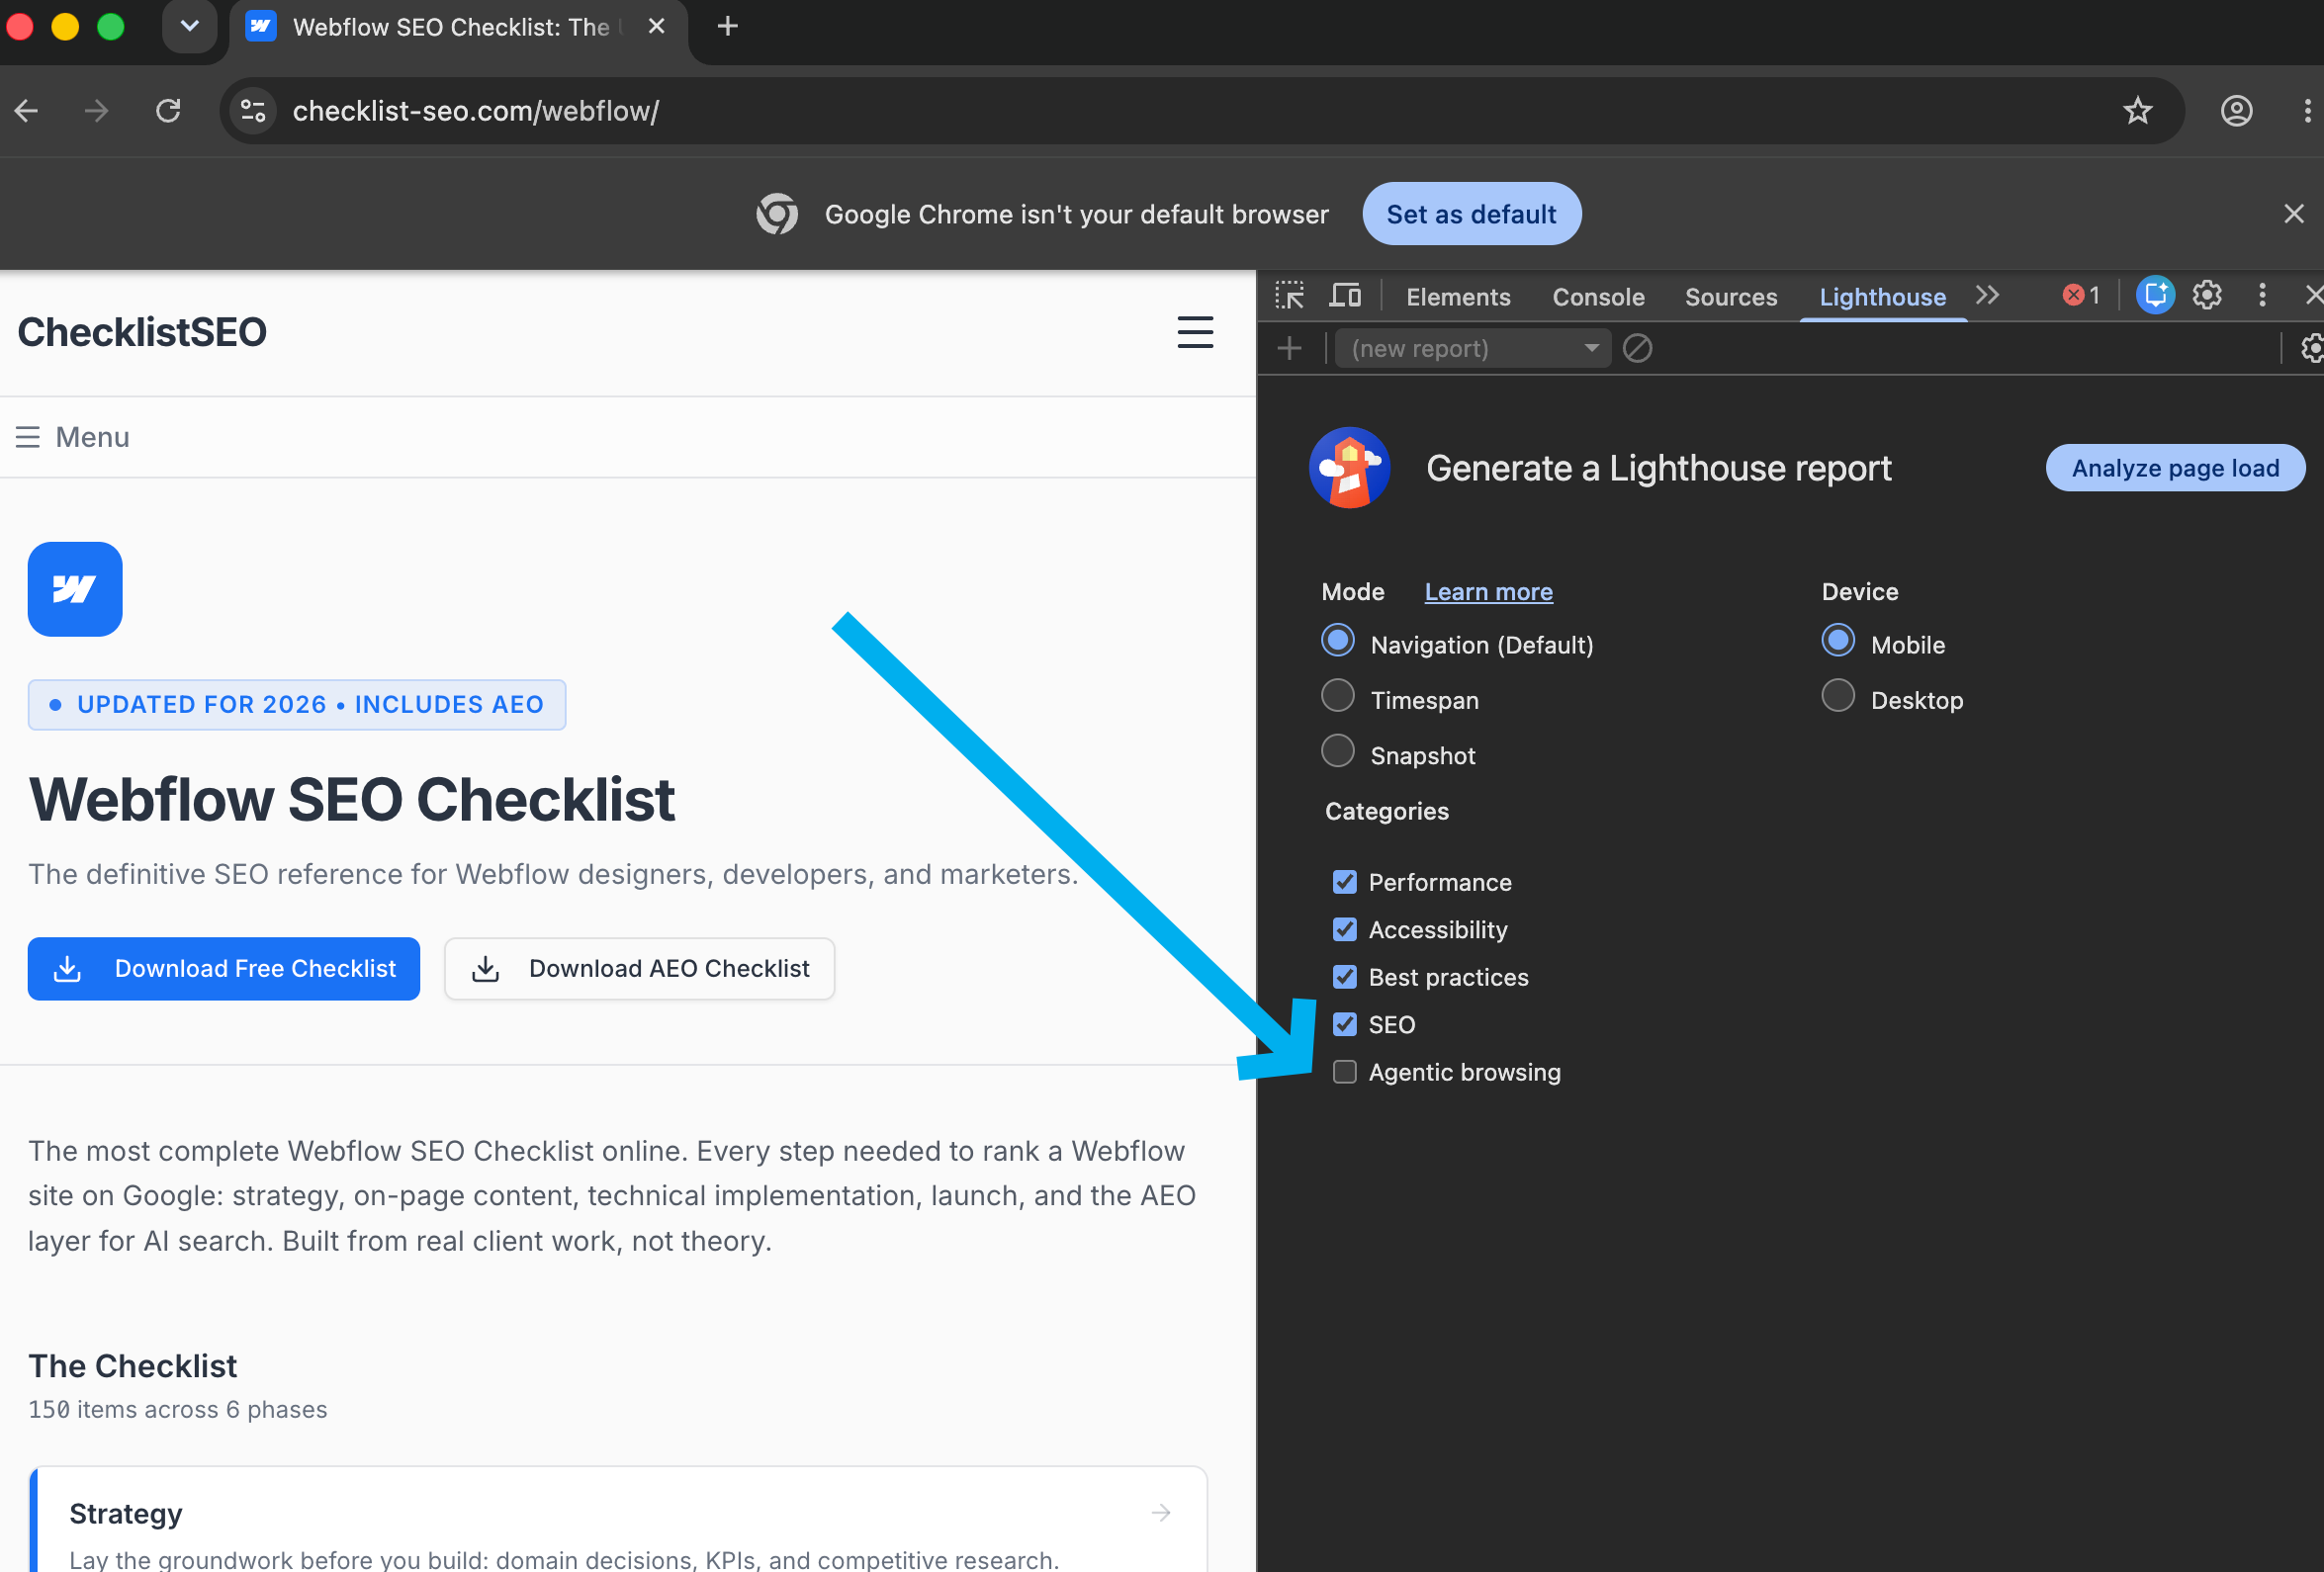The image size is (2324, 1572).
Task: Click the Webflow SEO Checklist heading
Action: tap(352, 800)
